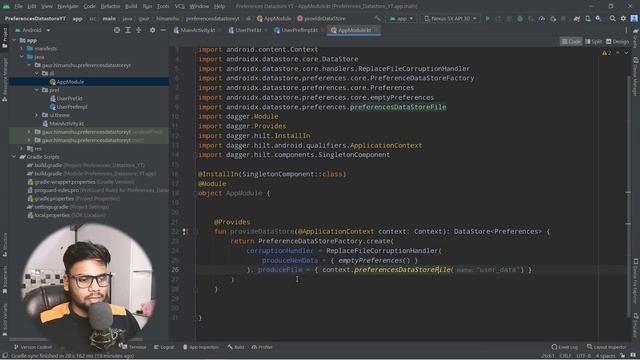Open Project panel options gear
Screen dimensions: 640x360
click(x=152, y=30)
